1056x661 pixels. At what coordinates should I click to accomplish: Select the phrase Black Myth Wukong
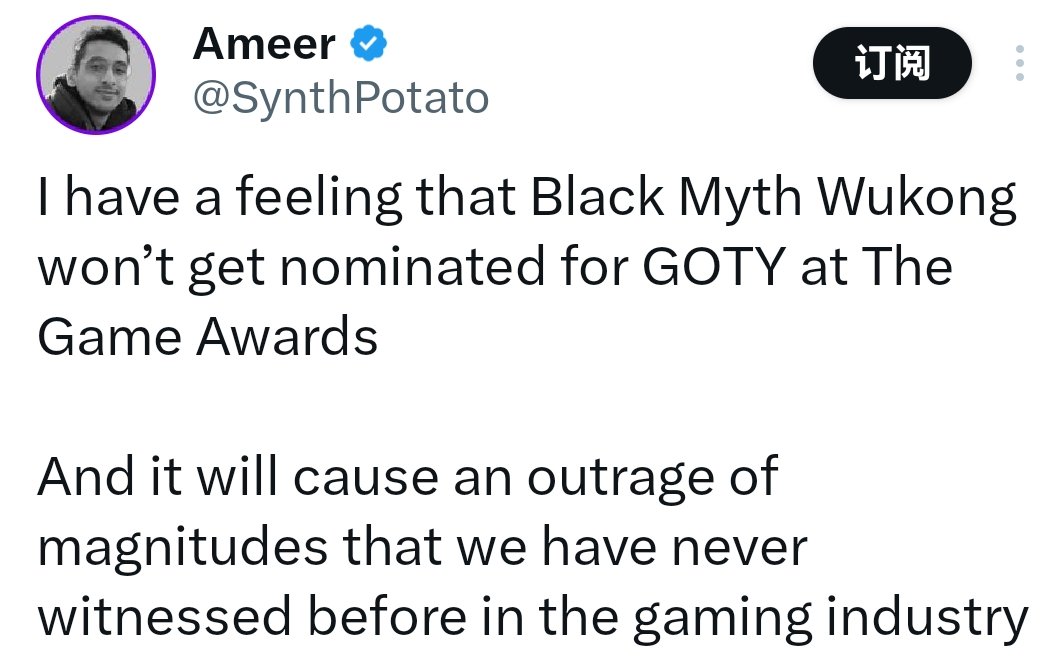pyautogui.click(x=773, y=197)
